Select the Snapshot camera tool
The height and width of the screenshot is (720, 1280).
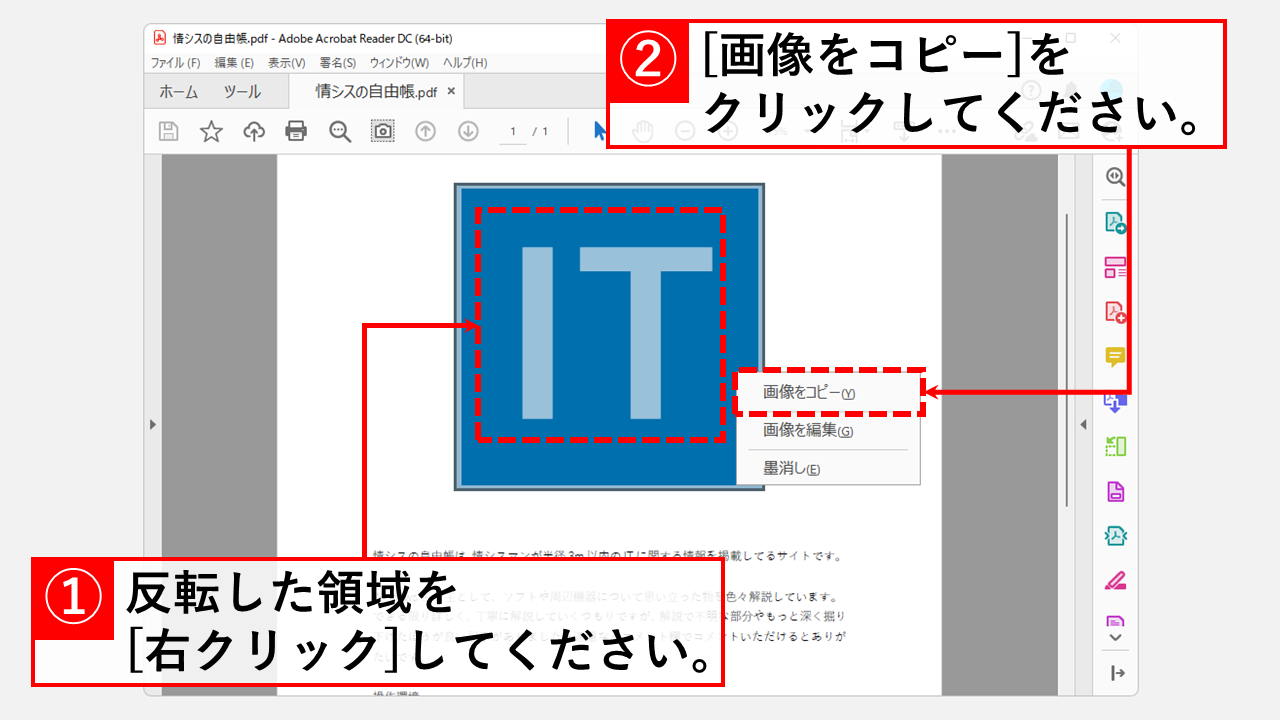(382, 131)
